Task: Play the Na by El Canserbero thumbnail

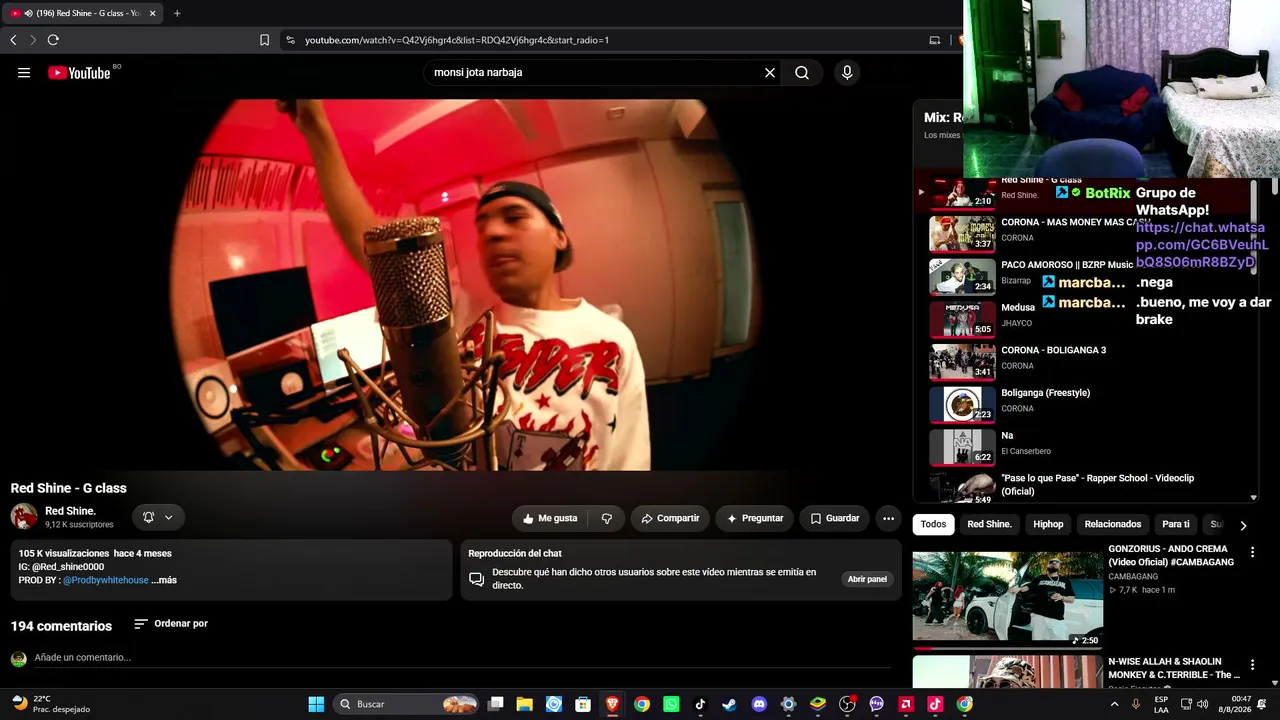Action: coord(962,448)
